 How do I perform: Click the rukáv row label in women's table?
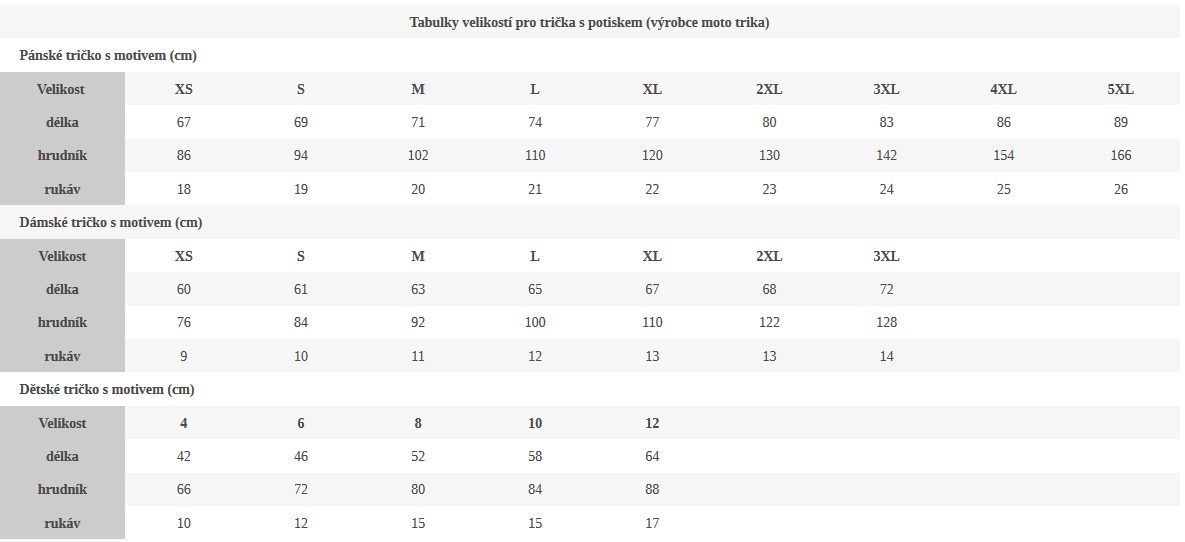62,356
